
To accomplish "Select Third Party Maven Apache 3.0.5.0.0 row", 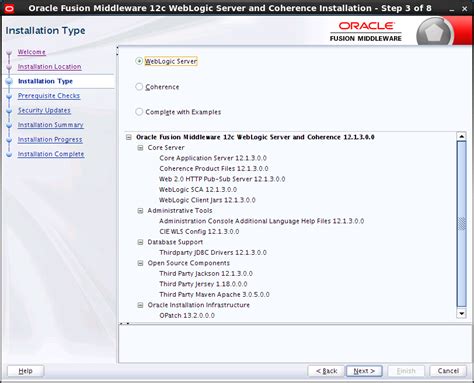I will pos(214,295).
